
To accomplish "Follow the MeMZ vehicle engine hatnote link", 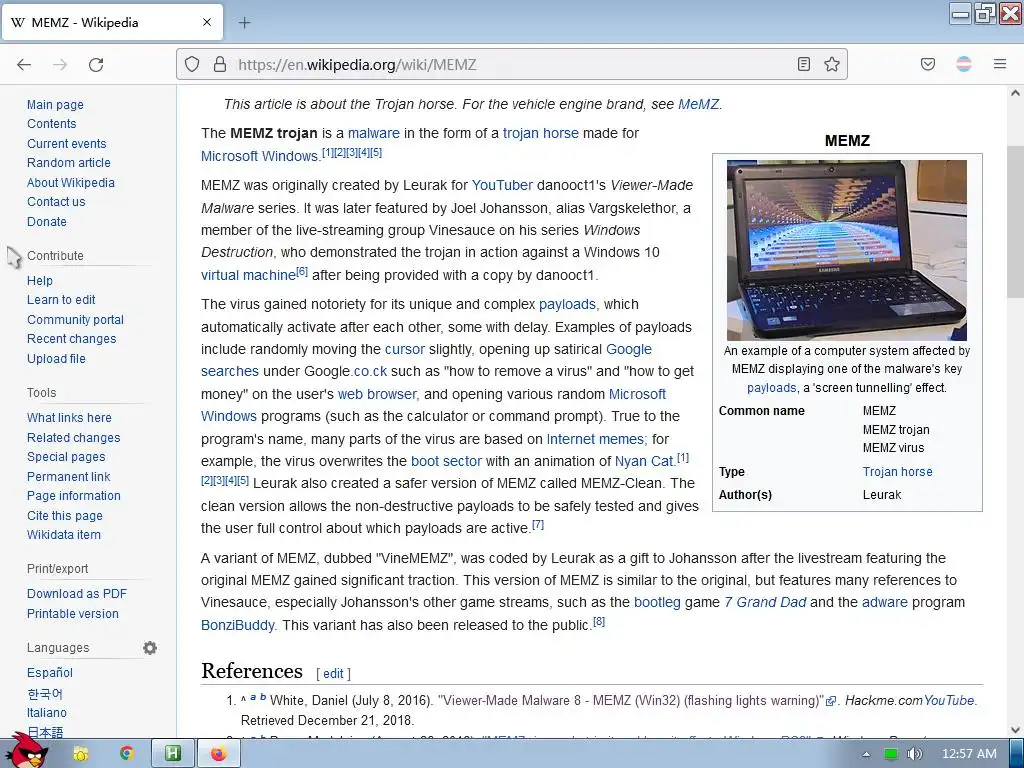I will pos(698,104).
